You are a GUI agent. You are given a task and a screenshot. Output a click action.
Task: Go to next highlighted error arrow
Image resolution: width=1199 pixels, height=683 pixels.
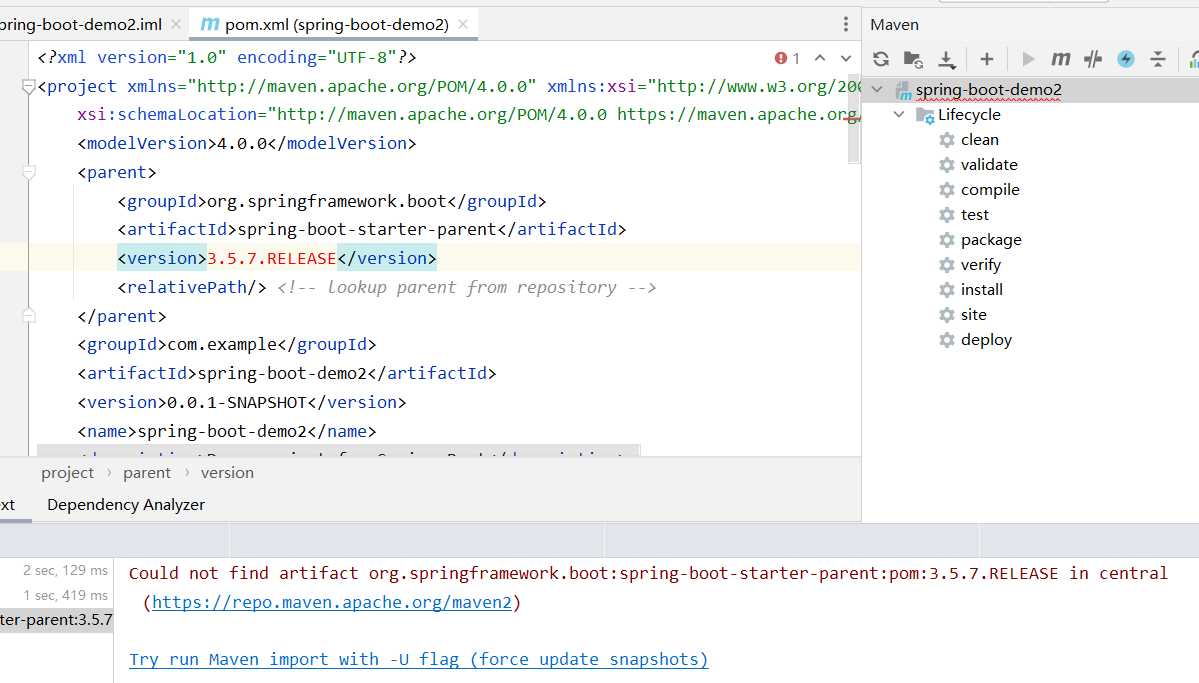click(x=846, y=58)
